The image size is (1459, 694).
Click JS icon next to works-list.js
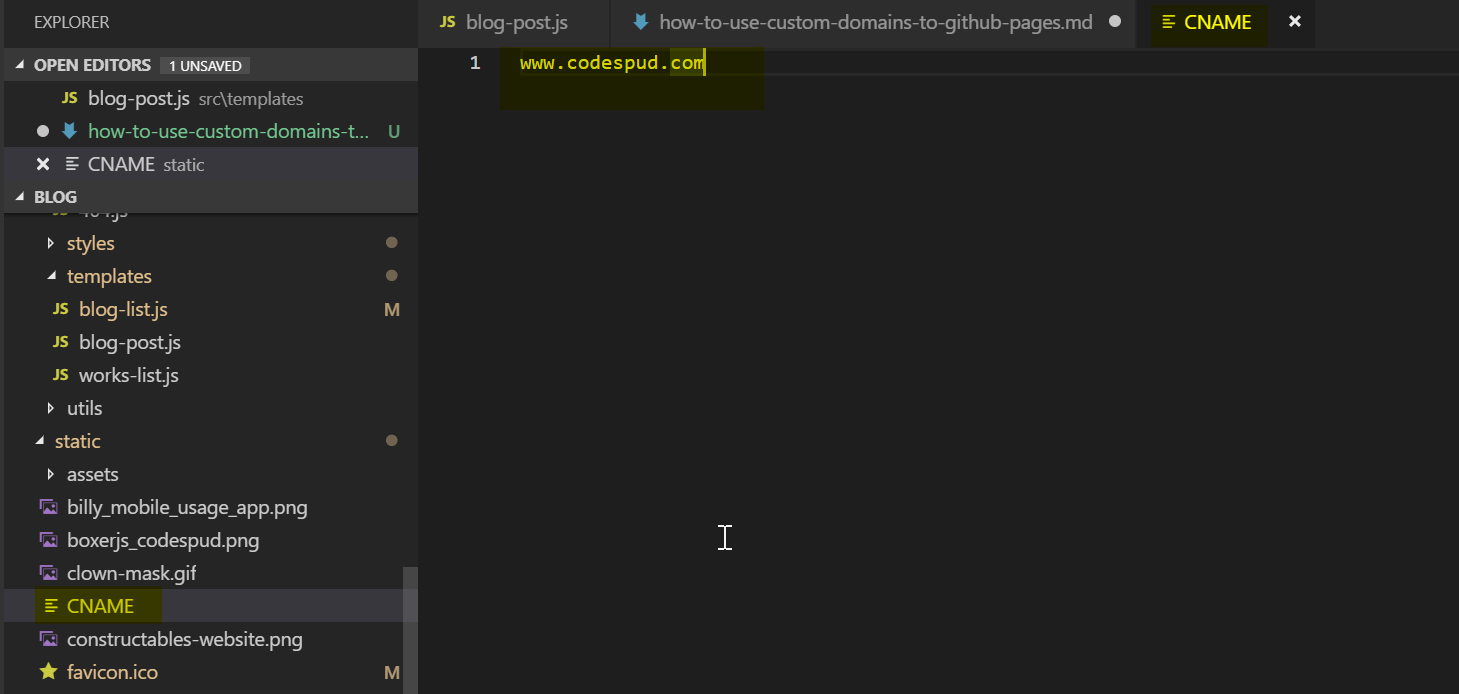tap(60, 375)
